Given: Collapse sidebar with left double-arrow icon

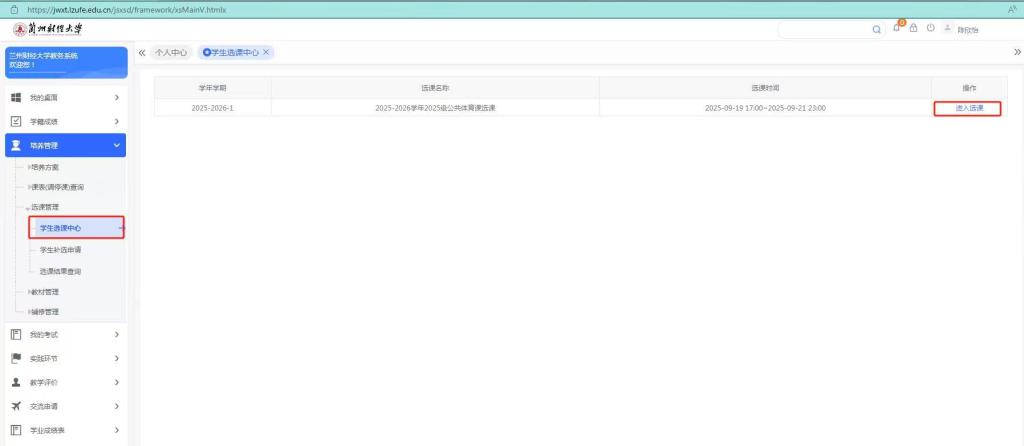Looking at the screenshot, I should click(x=141, y=52).
